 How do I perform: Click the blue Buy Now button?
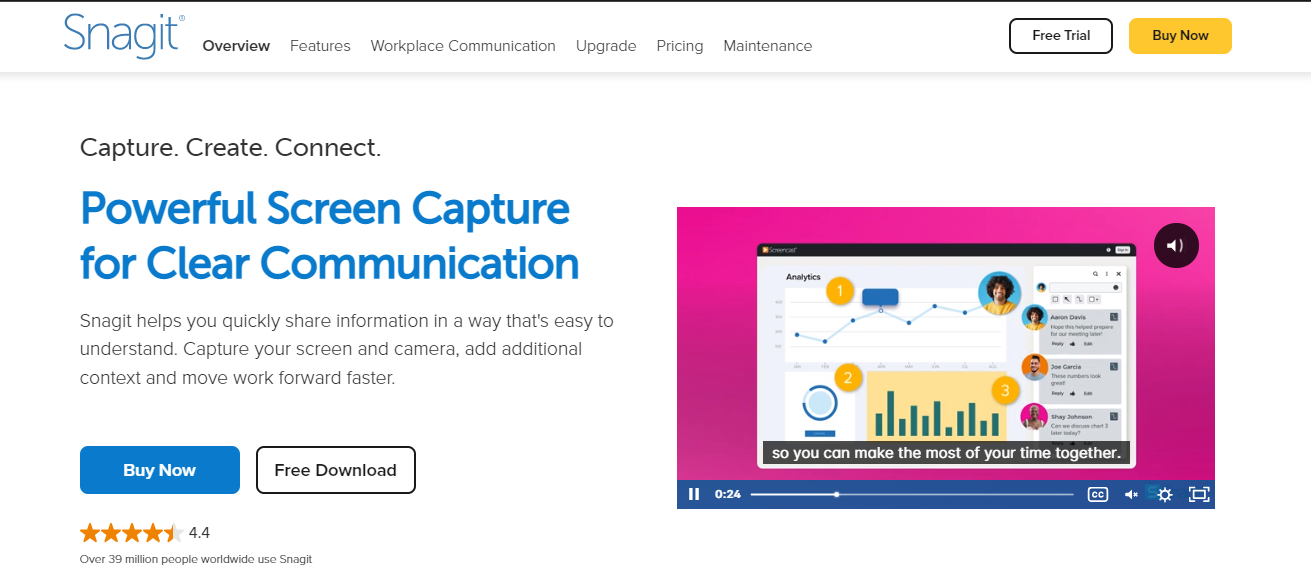(x=160, y=470)
